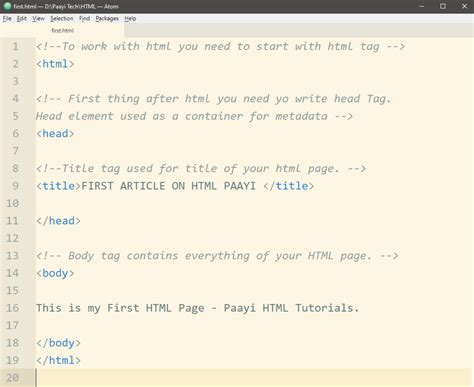Click the comment 'To work with html' line
Viewport: 474px width, 387px height.
point(220,46)
